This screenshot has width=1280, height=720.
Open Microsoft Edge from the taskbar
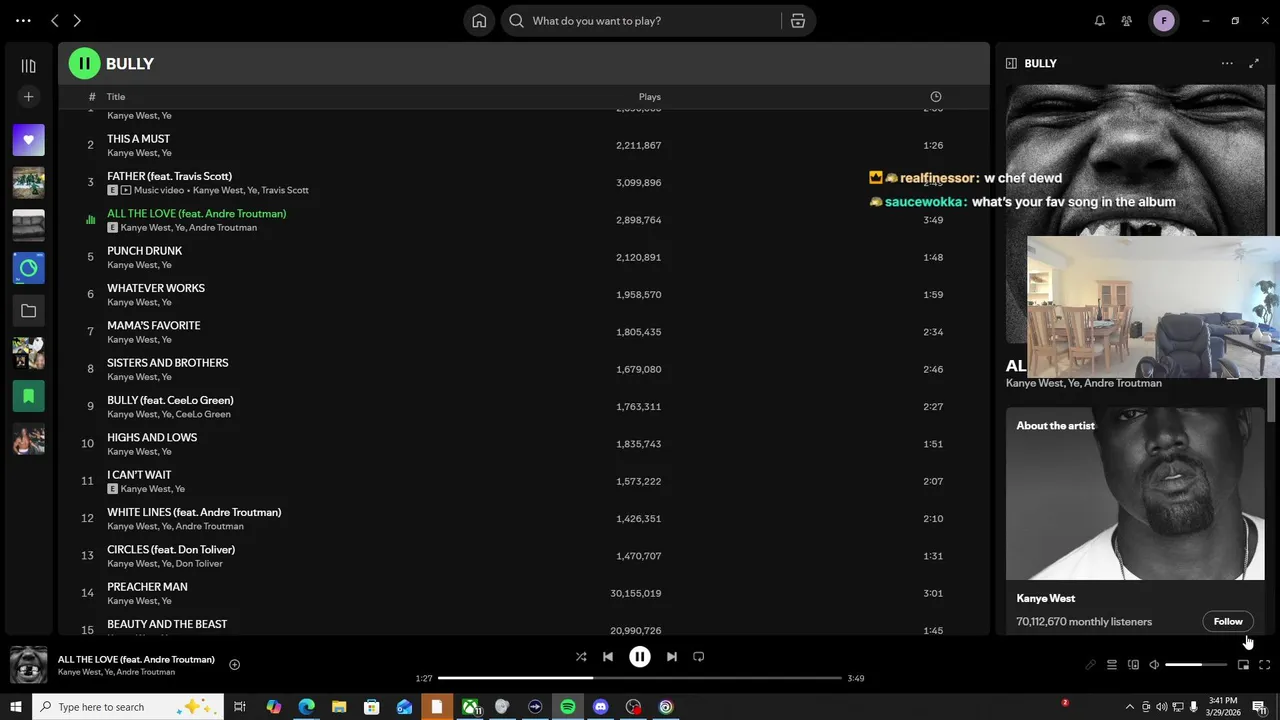pyautogui.click(x=306, y=707)
